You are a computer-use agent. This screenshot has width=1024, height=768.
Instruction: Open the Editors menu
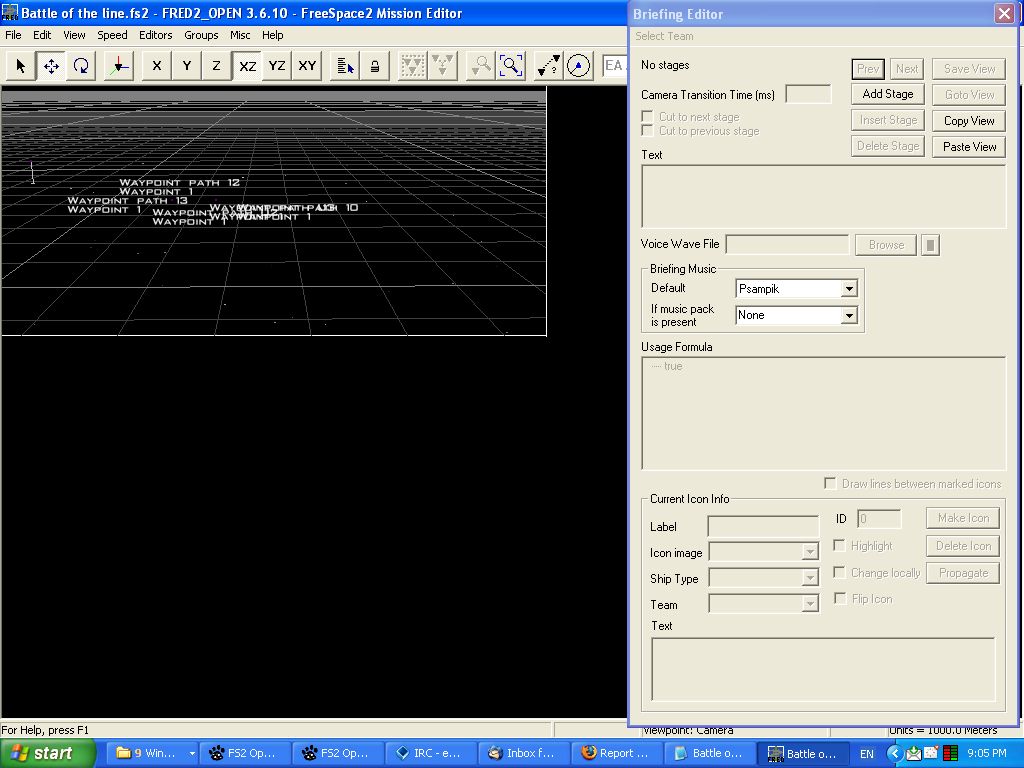(x=155, y=35)
